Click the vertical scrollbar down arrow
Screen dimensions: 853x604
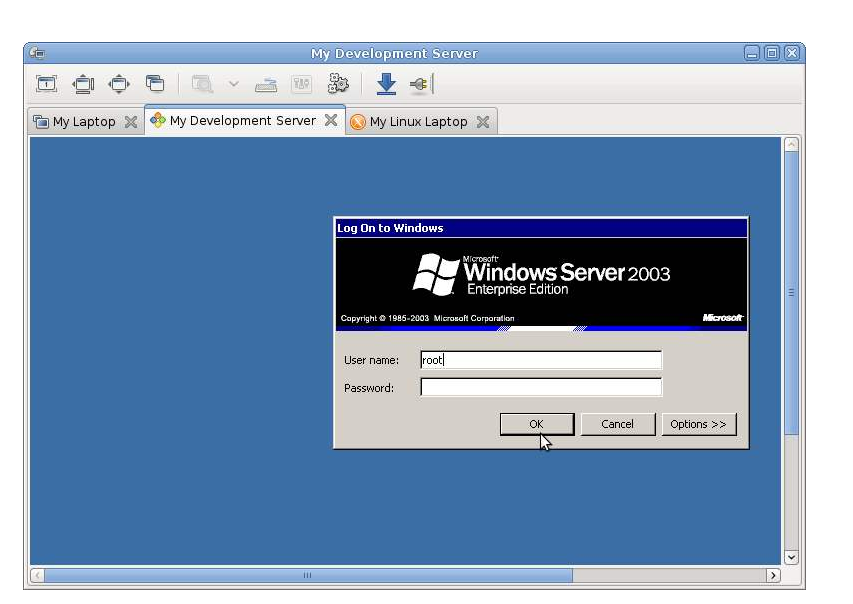(792, 557)
